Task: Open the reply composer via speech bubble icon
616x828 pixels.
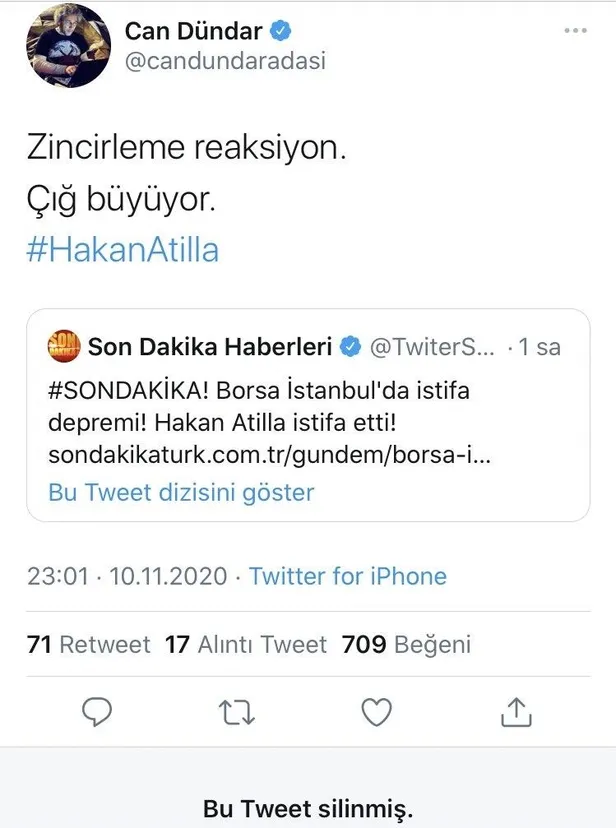Action: [x=96, y=712]
